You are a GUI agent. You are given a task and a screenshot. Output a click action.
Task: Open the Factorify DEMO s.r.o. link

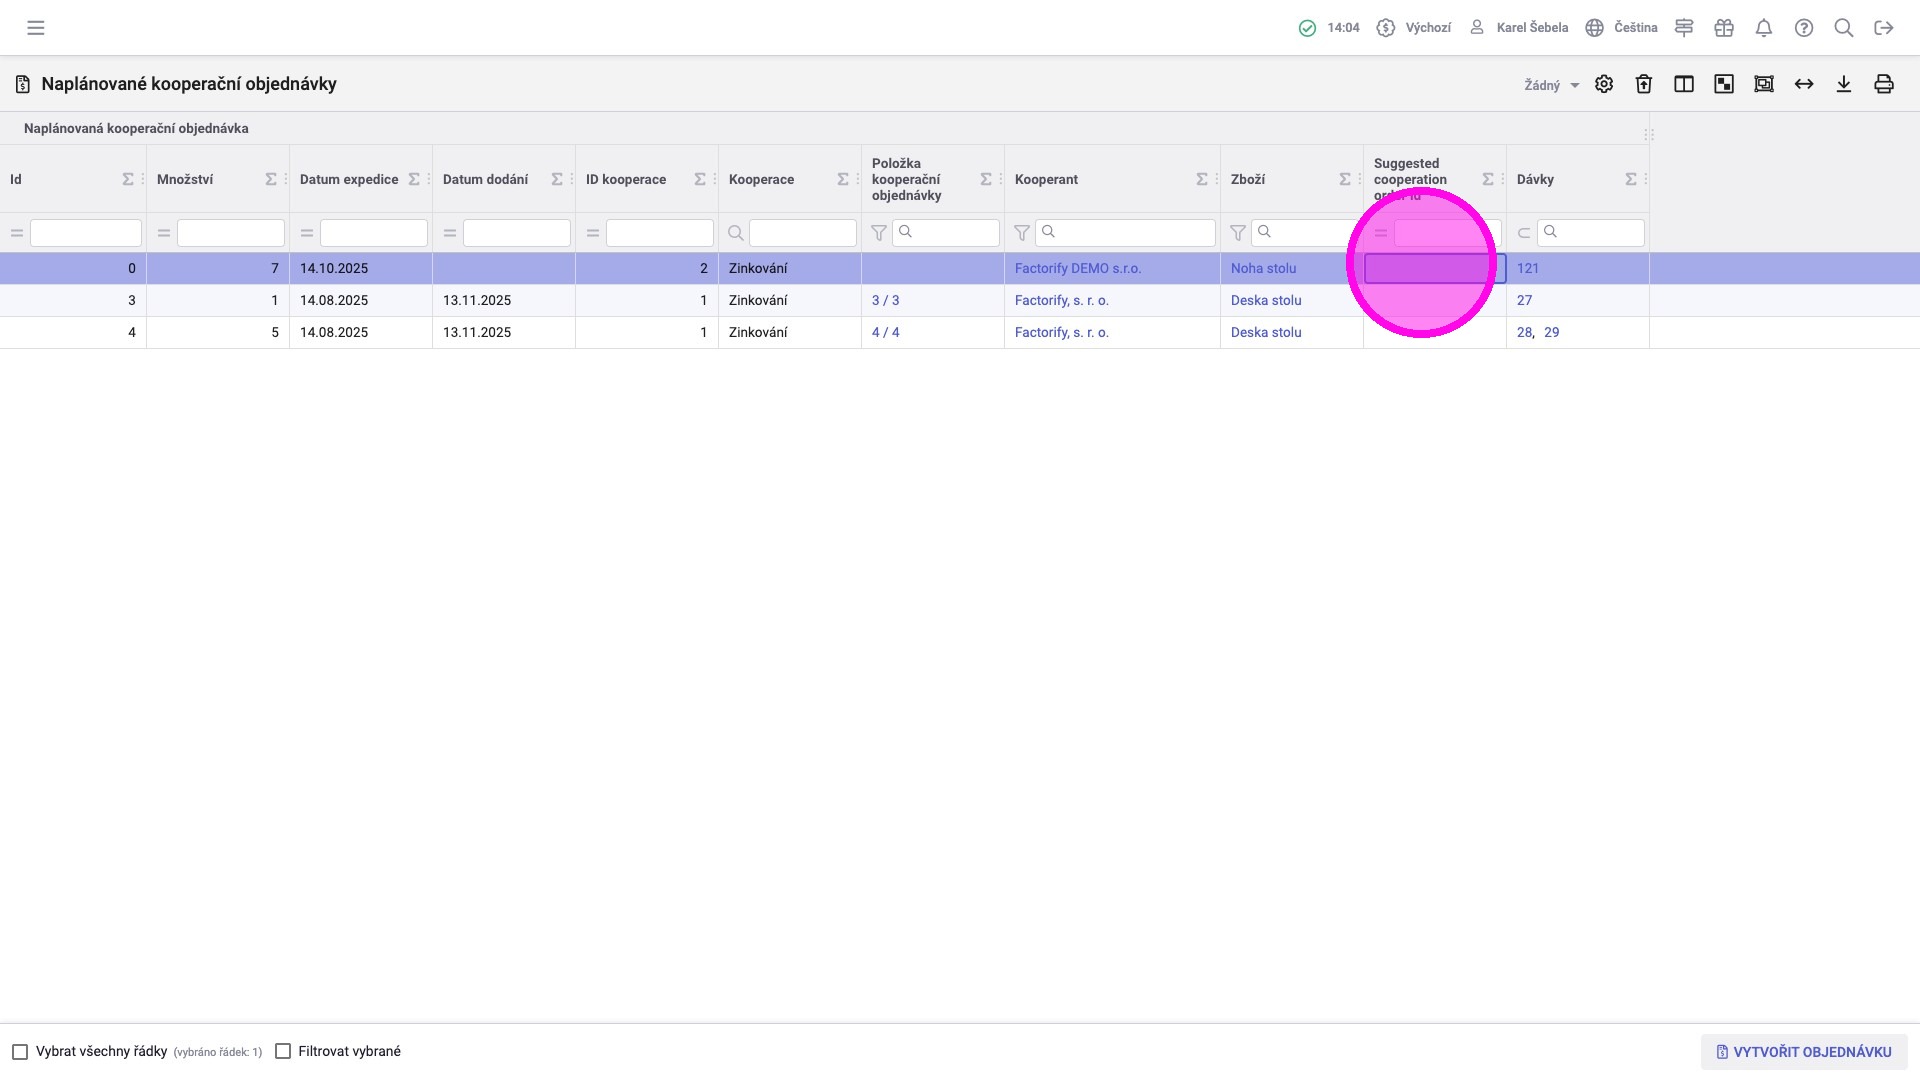point(1077,268)
